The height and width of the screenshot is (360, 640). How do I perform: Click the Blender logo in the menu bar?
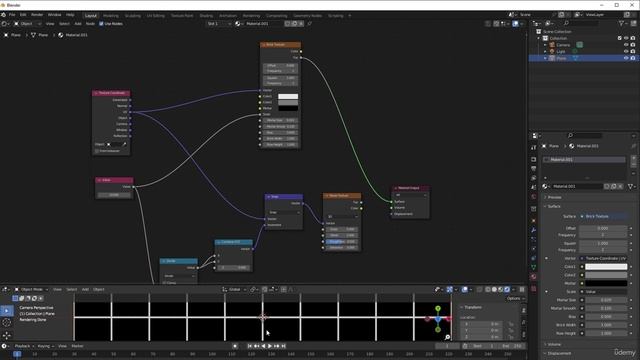[x=4, y=15]
